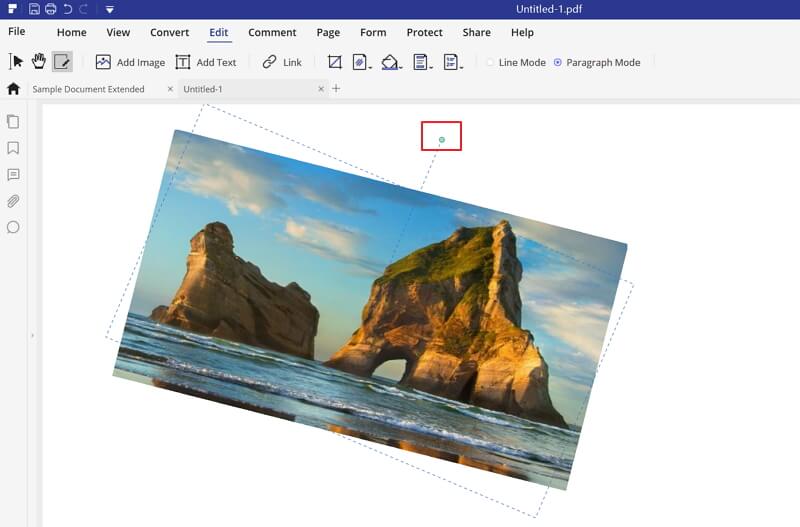
Task: Switch to the Home tab
Action: pyautogui.click(x=71, y=32)
